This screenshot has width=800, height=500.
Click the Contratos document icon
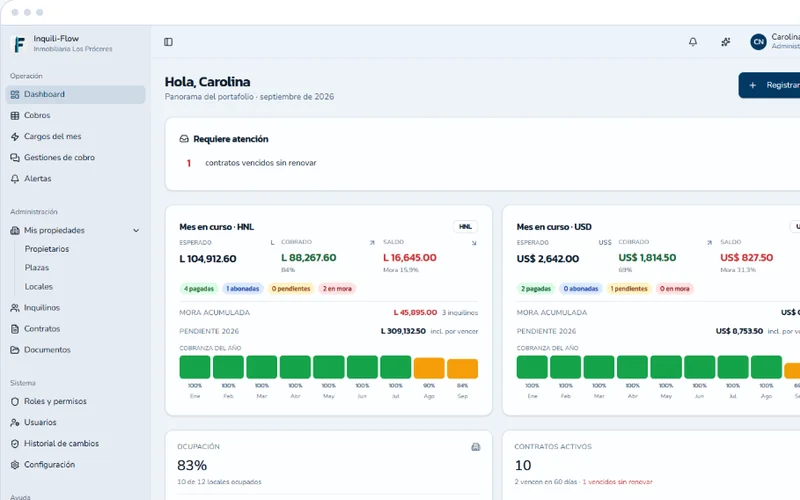click(x=15, y=329)
